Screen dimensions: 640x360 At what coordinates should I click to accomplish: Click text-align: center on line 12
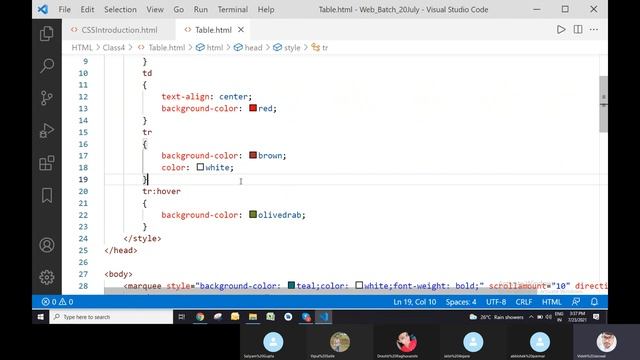pos(207,97)
